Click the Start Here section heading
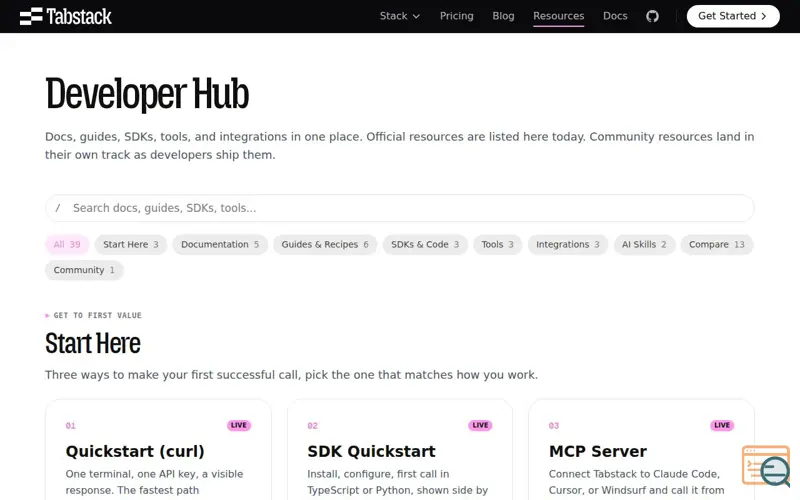This screenshot has height=500, width=800. (x=93, y=343)
